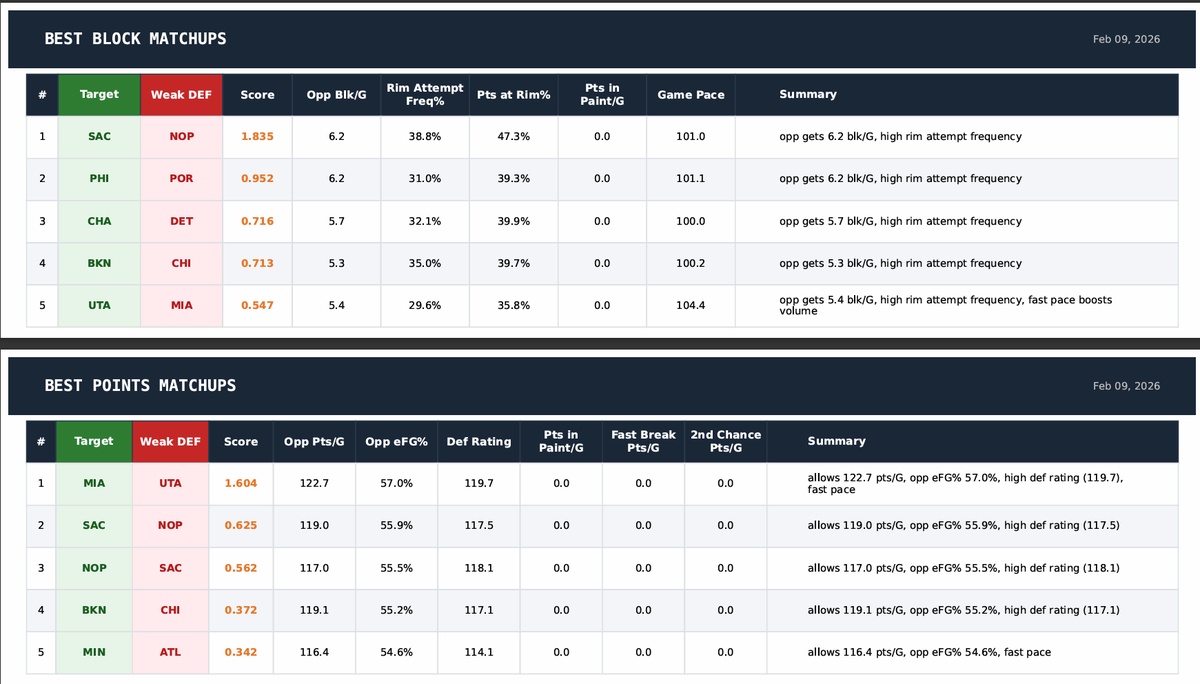Click the Fast Break Pts/G column header
This screenshot has width=1200, height=684.
point(643,441)
